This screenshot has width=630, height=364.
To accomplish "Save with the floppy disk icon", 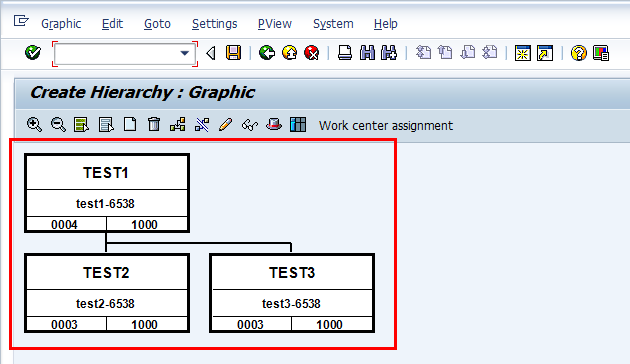I will pos(233,53).
